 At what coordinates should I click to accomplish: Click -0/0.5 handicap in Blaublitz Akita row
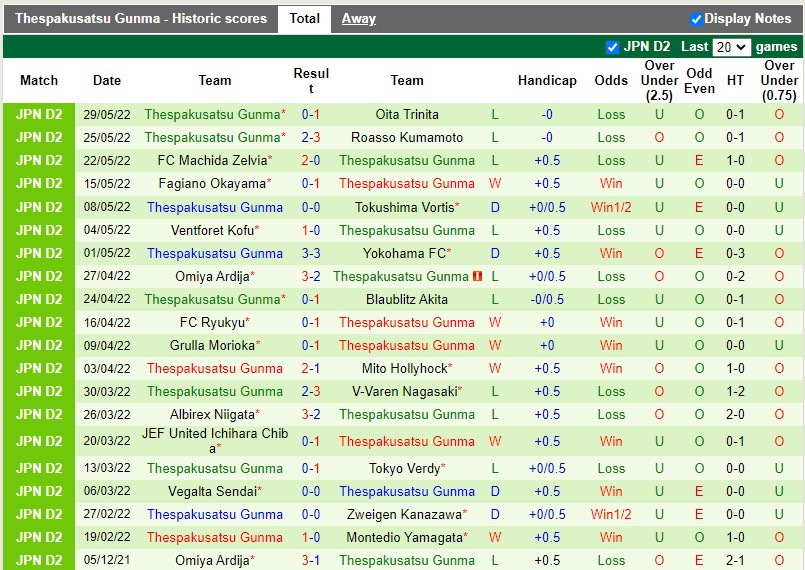(x=547, y=299)
